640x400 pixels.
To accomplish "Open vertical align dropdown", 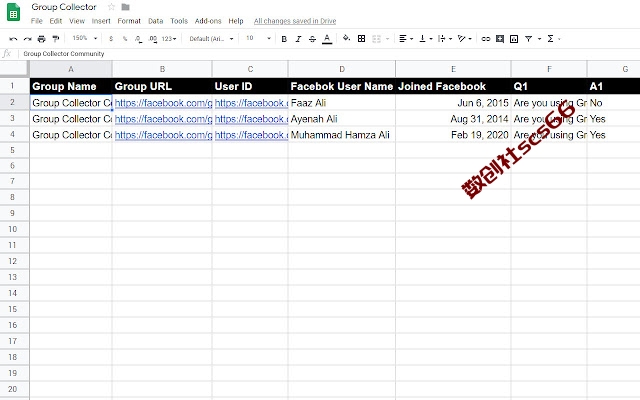I will tap(425, 39).
